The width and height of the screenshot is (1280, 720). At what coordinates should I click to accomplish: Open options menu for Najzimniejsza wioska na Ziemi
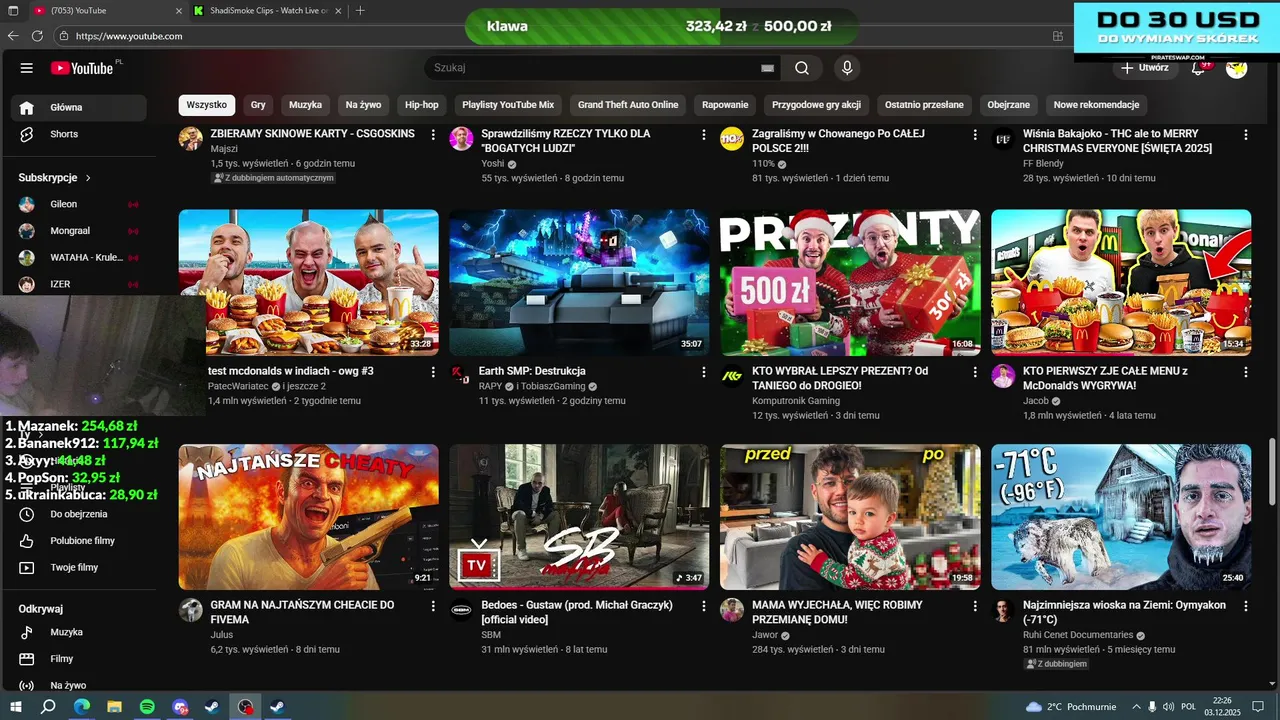pyautogui.click(x=1246, y=606)
